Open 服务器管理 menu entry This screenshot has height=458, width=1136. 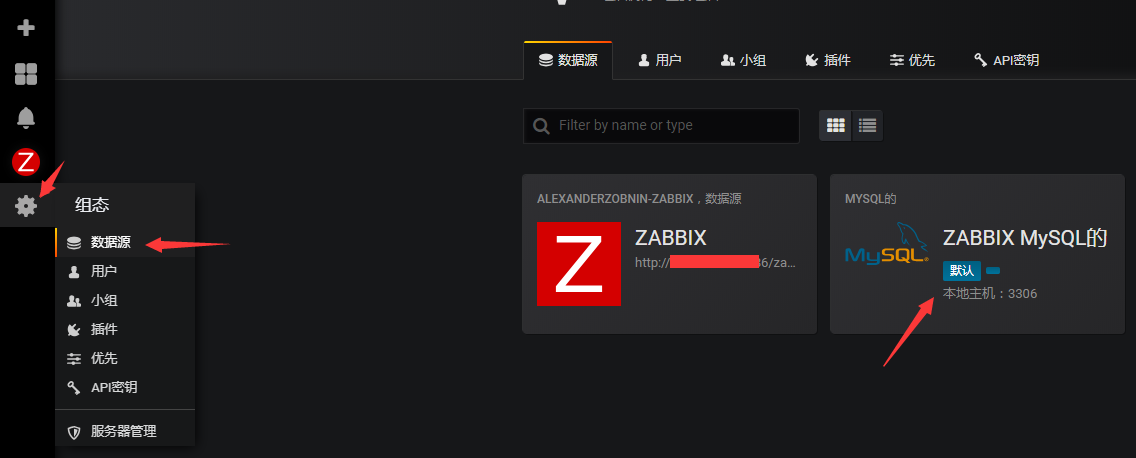[x=125, y=432]
